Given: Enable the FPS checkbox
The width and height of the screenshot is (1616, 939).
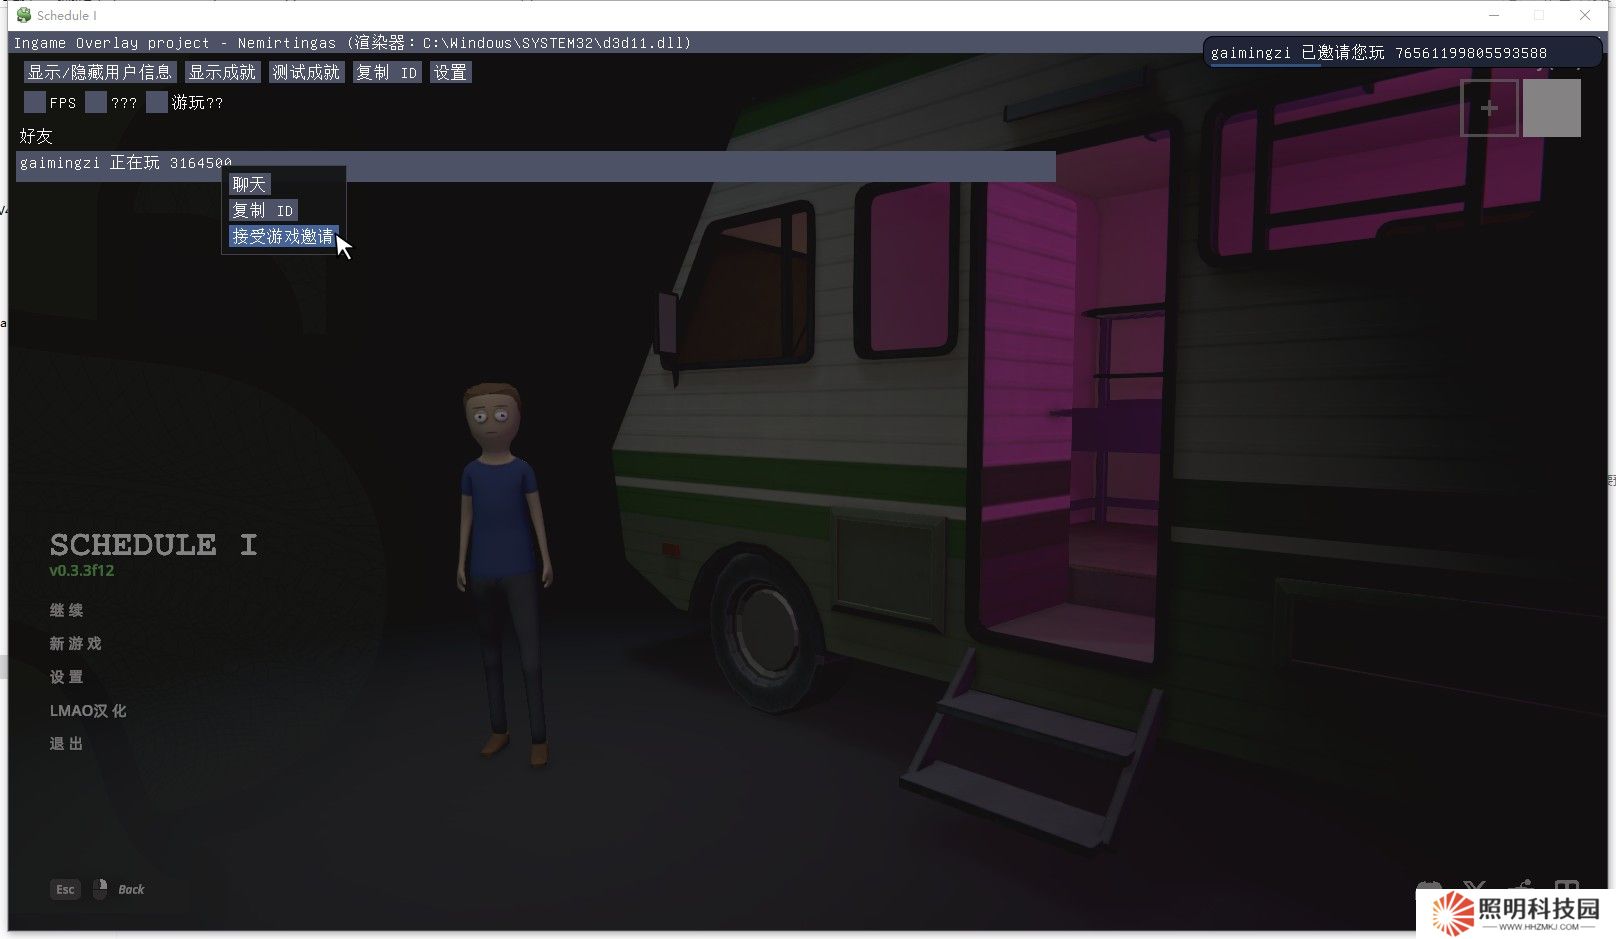Looking at the screenshot, I should (35, 102).
